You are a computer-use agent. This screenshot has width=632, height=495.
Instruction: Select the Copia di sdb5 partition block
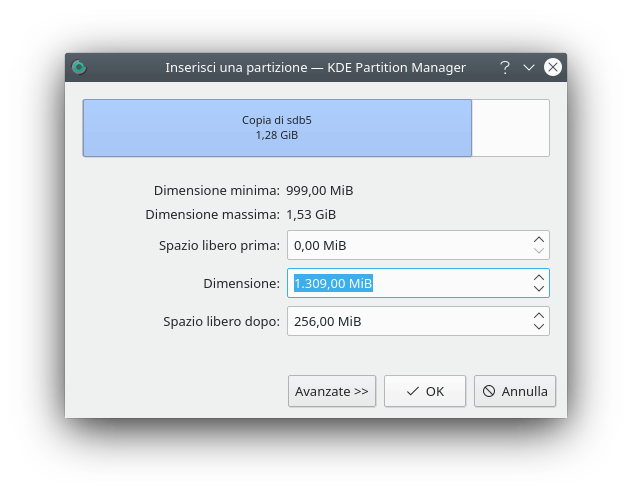click(x=277, y=128)
